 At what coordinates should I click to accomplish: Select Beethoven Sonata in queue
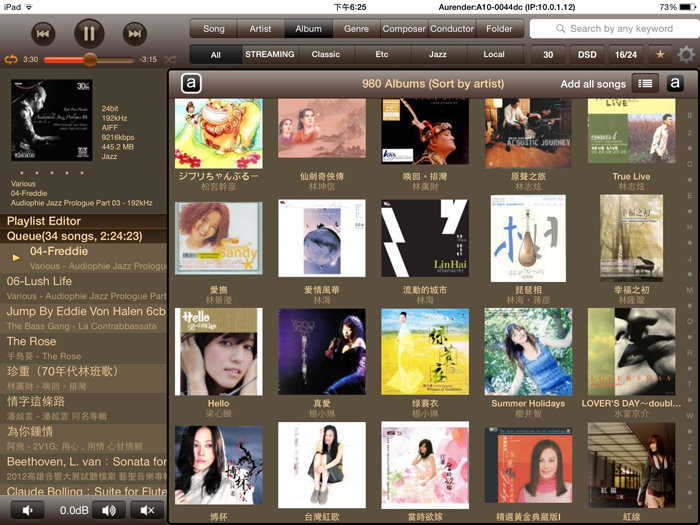(83, 468)
